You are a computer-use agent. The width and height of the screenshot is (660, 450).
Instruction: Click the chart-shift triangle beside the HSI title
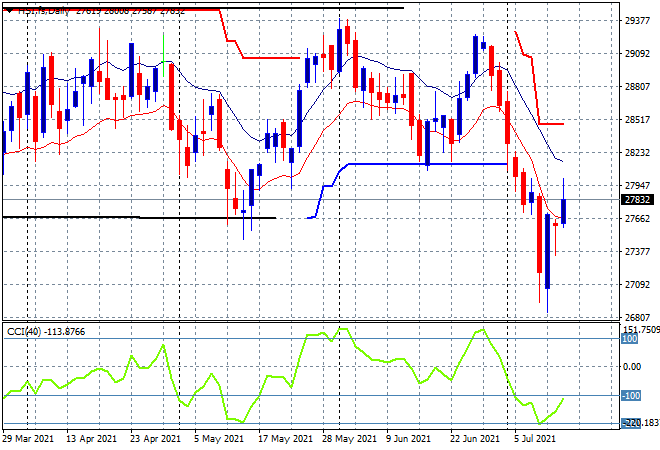9,11
